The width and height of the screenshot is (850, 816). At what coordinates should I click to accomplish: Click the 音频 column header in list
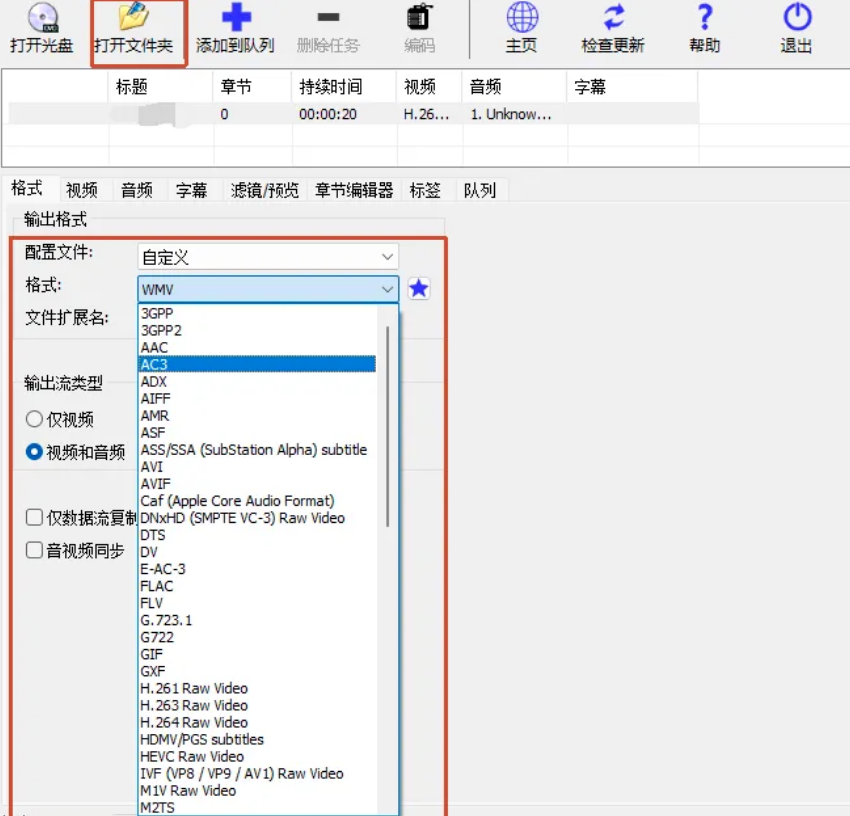click(515, 86)
